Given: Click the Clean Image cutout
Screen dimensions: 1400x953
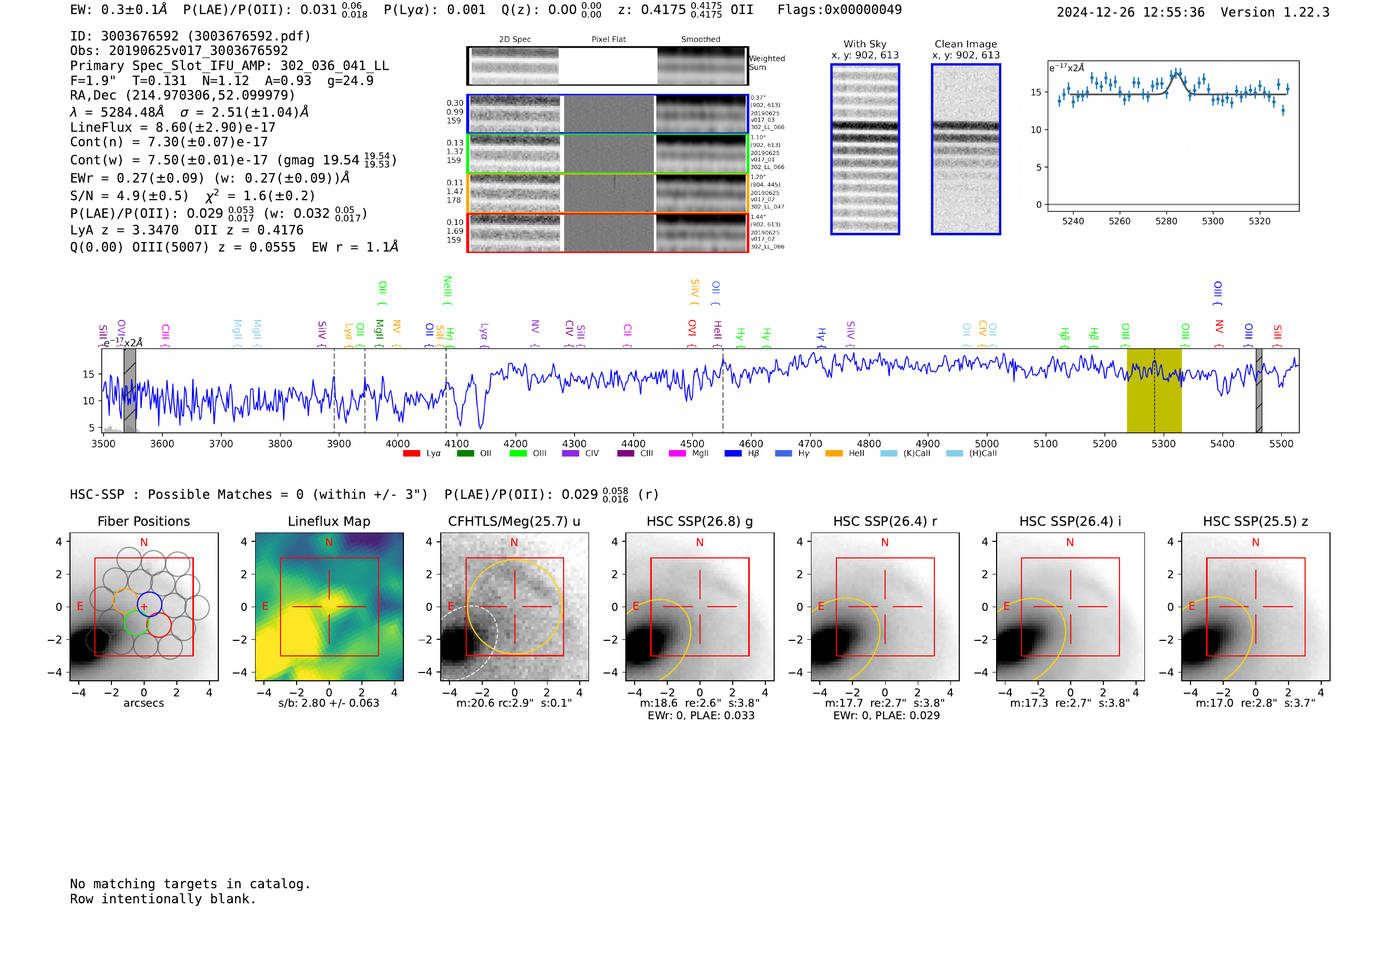Looking at the screenshot, I should click(x=966, y=149).
